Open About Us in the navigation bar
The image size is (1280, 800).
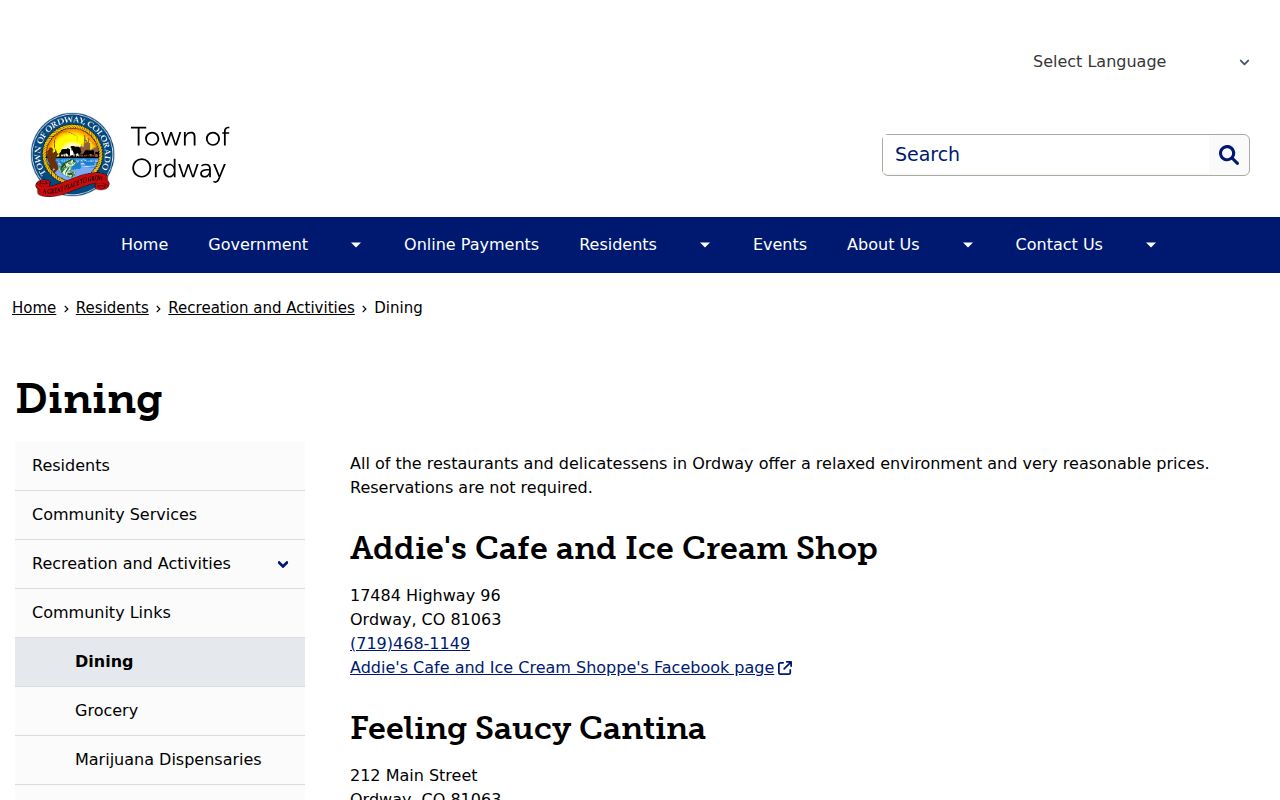pyautogui.click(x=883, y=245)
